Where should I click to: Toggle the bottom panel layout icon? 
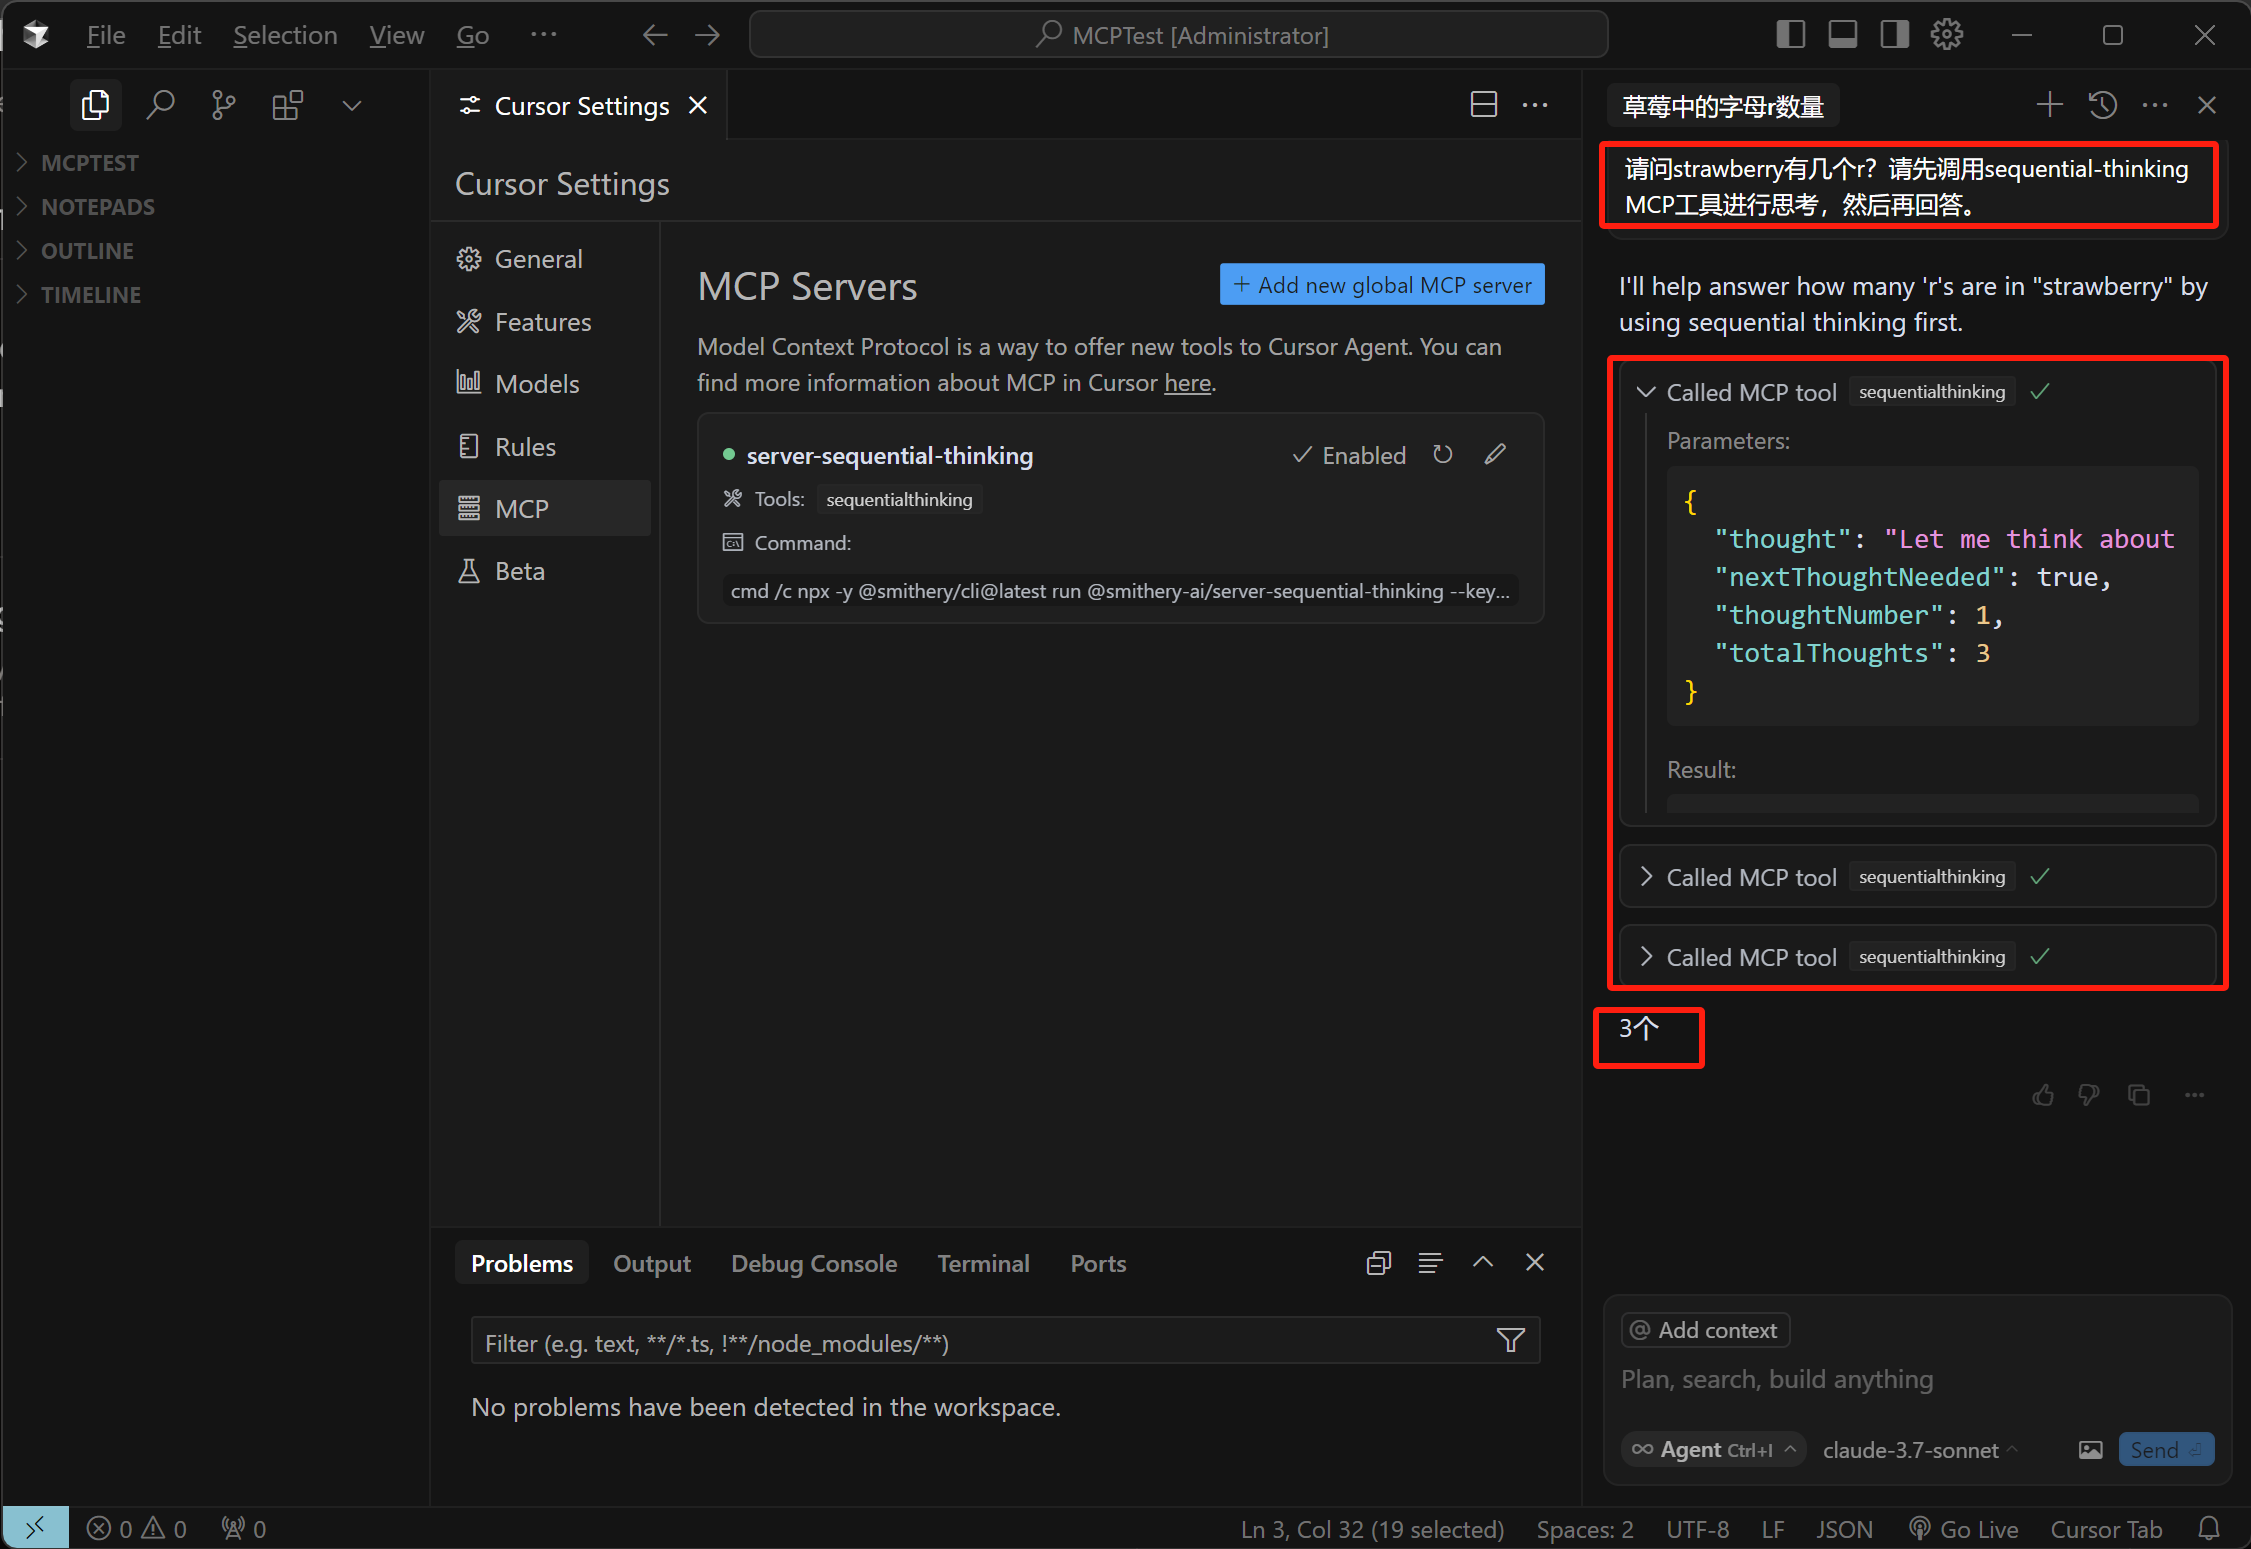[x=1842, y=35]
